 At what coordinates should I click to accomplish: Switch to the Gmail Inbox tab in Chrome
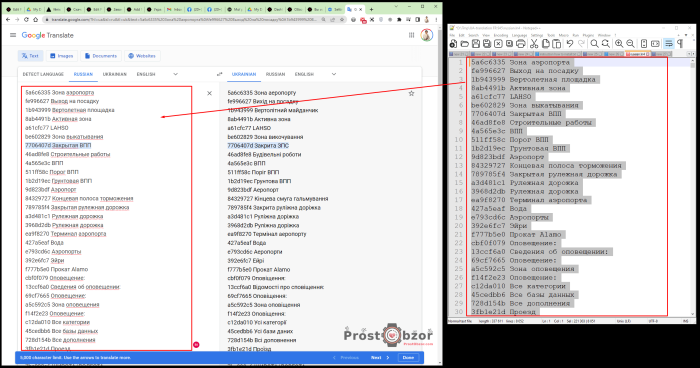point(174,9)
